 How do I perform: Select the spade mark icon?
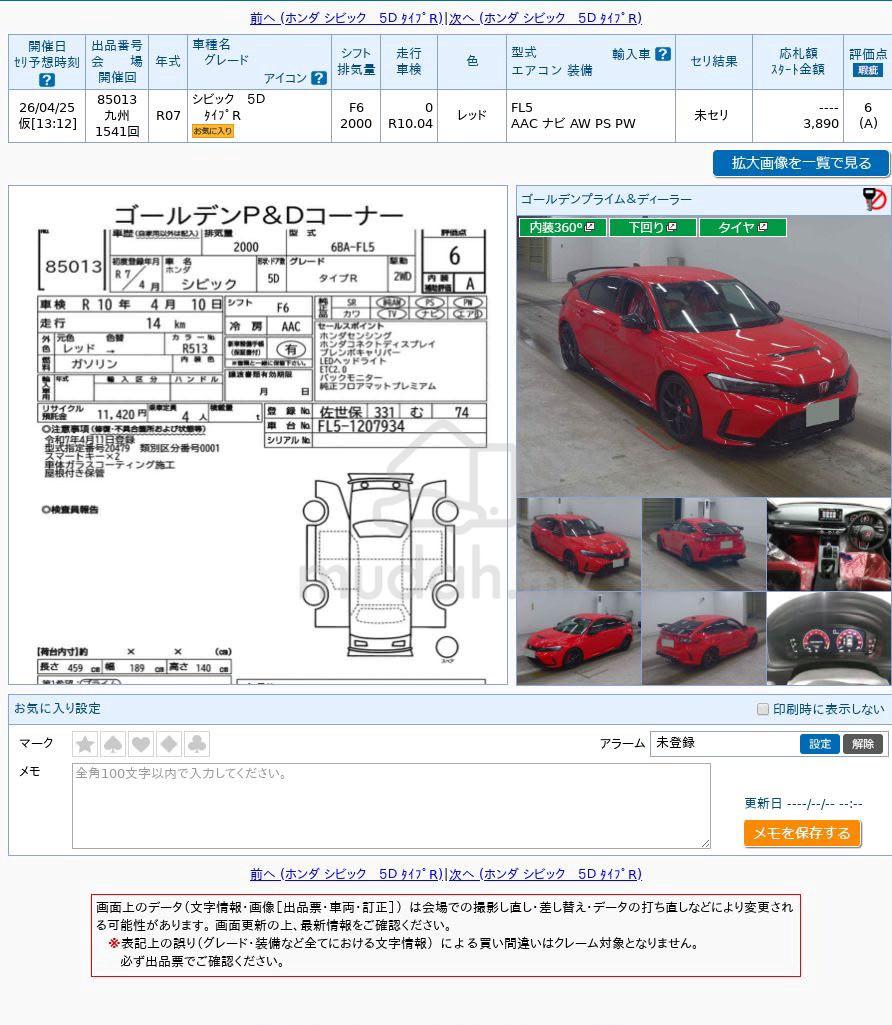tap(113, 744)
